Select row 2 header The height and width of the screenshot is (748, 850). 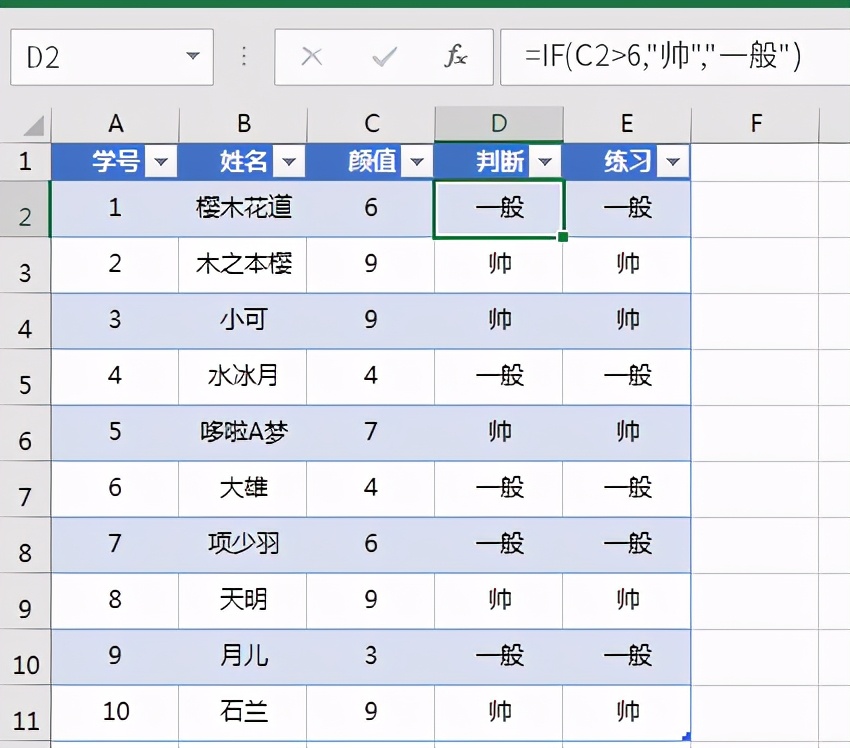point(25,209)
